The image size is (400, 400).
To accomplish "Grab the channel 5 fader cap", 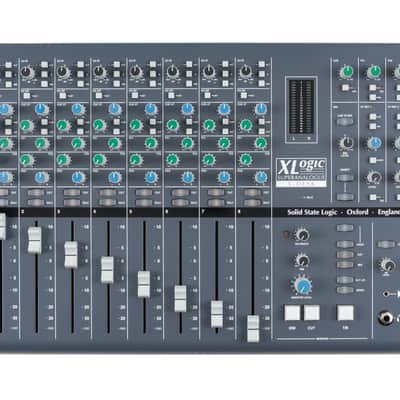I will coord(144,284).
